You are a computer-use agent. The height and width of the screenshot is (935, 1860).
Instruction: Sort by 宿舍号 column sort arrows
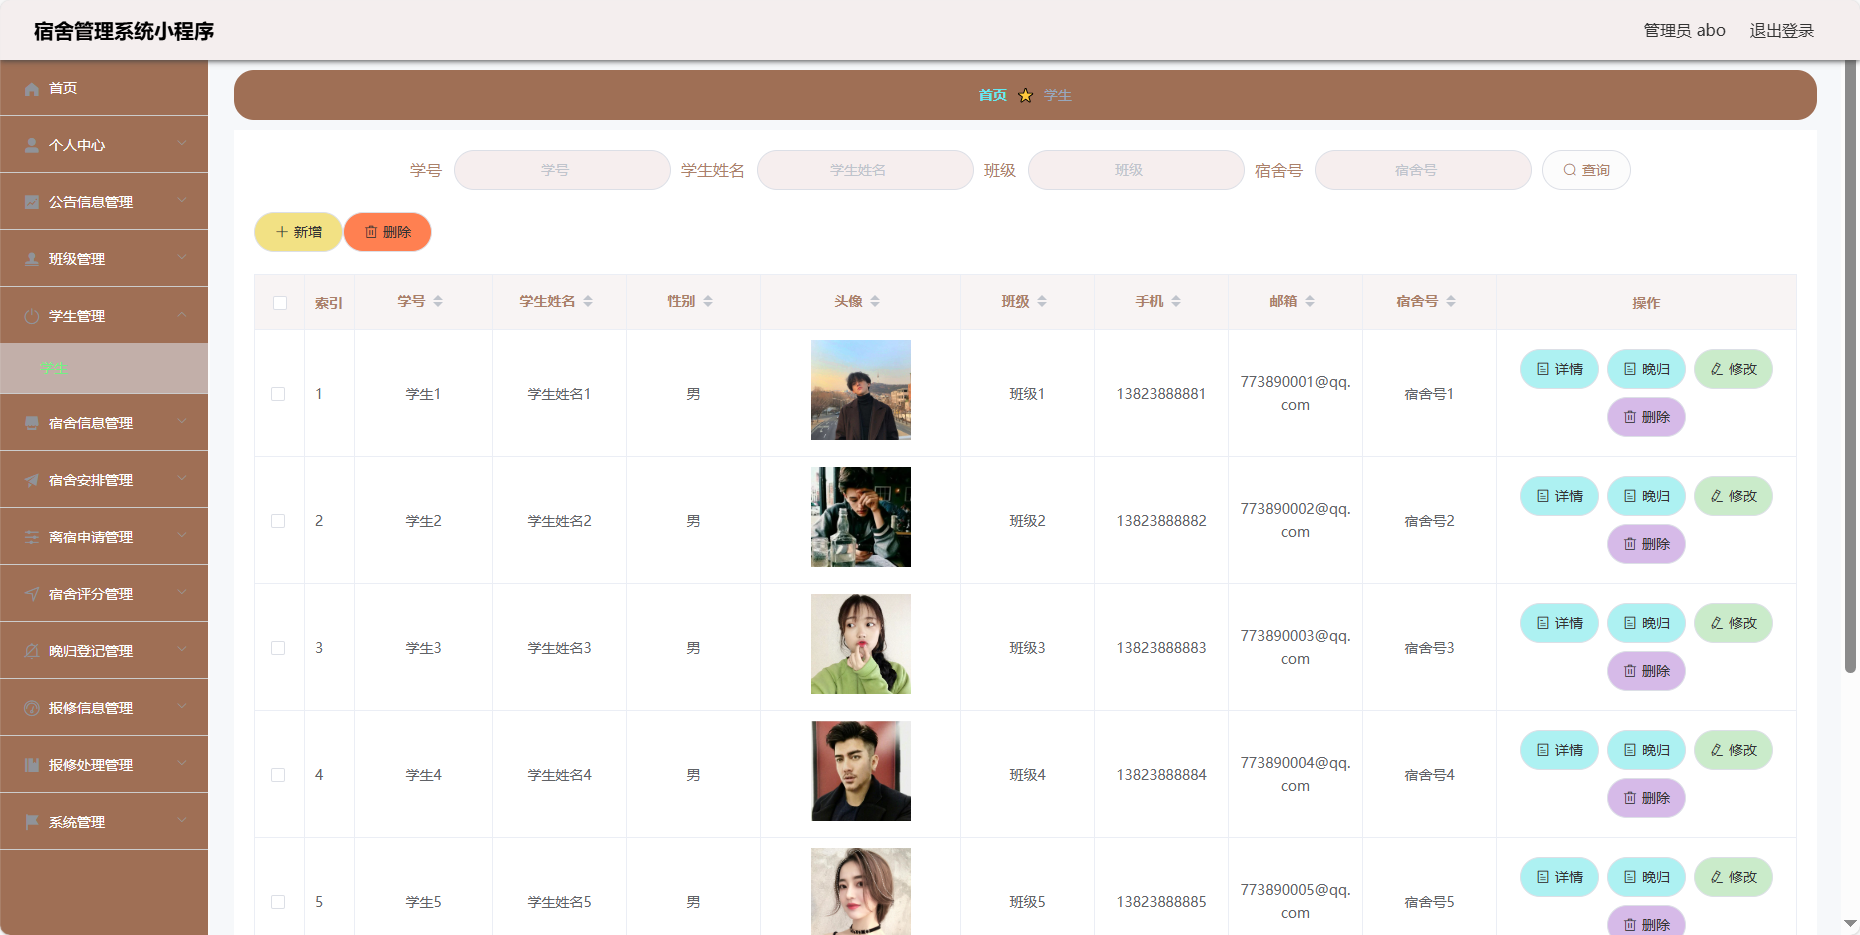tap(1451, 302)
